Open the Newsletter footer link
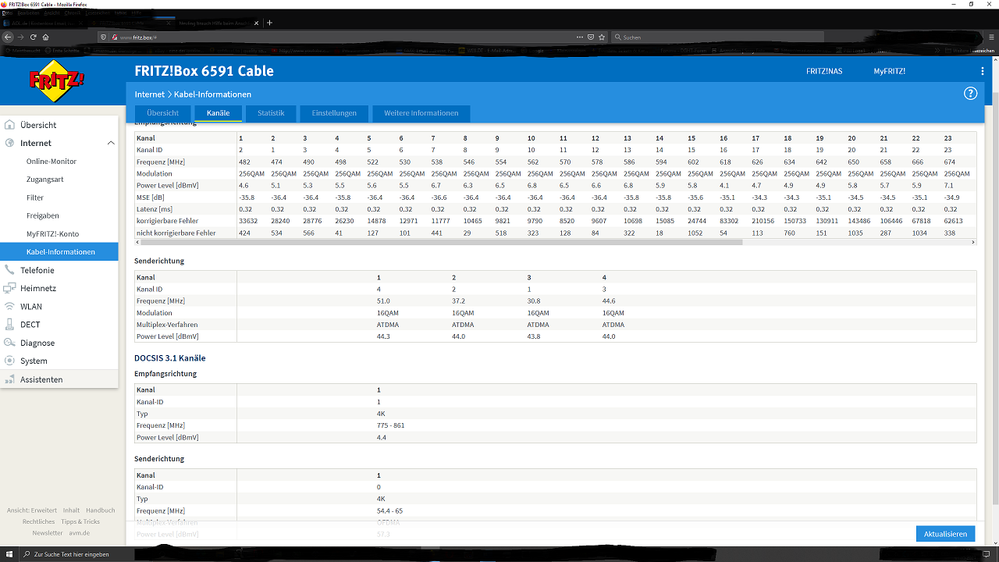This screenshot has width=999, height=562. (x=47, y=533)
